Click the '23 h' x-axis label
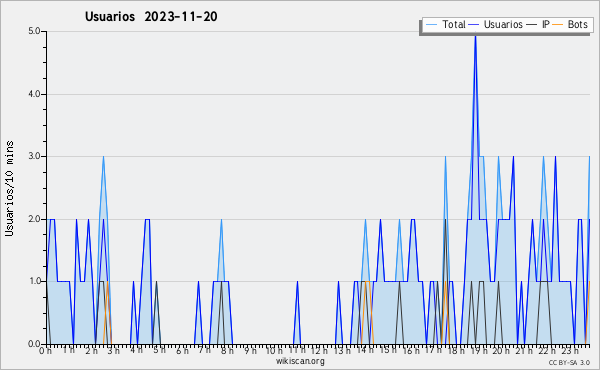The height and width of the screenshot is (370, 600). [x=569, y=351]
